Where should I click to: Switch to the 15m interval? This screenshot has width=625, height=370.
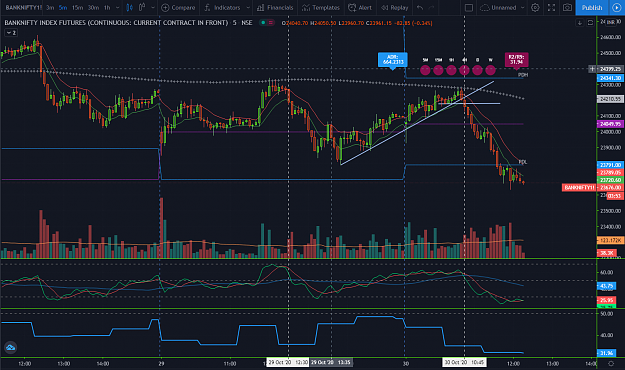[78, 8]
